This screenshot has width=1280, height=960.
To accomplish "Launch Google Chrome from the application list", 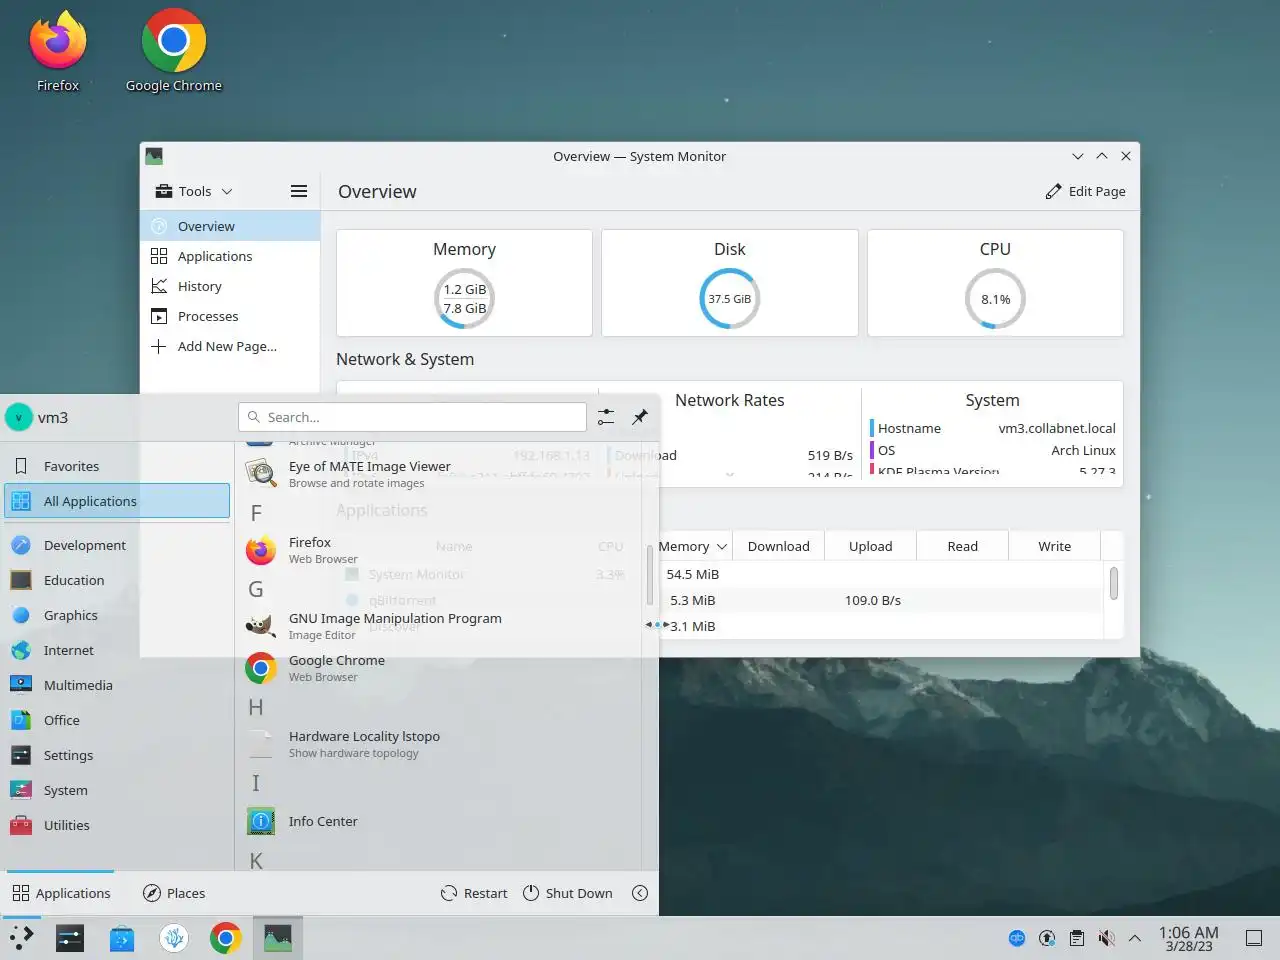I will [440, 668].
